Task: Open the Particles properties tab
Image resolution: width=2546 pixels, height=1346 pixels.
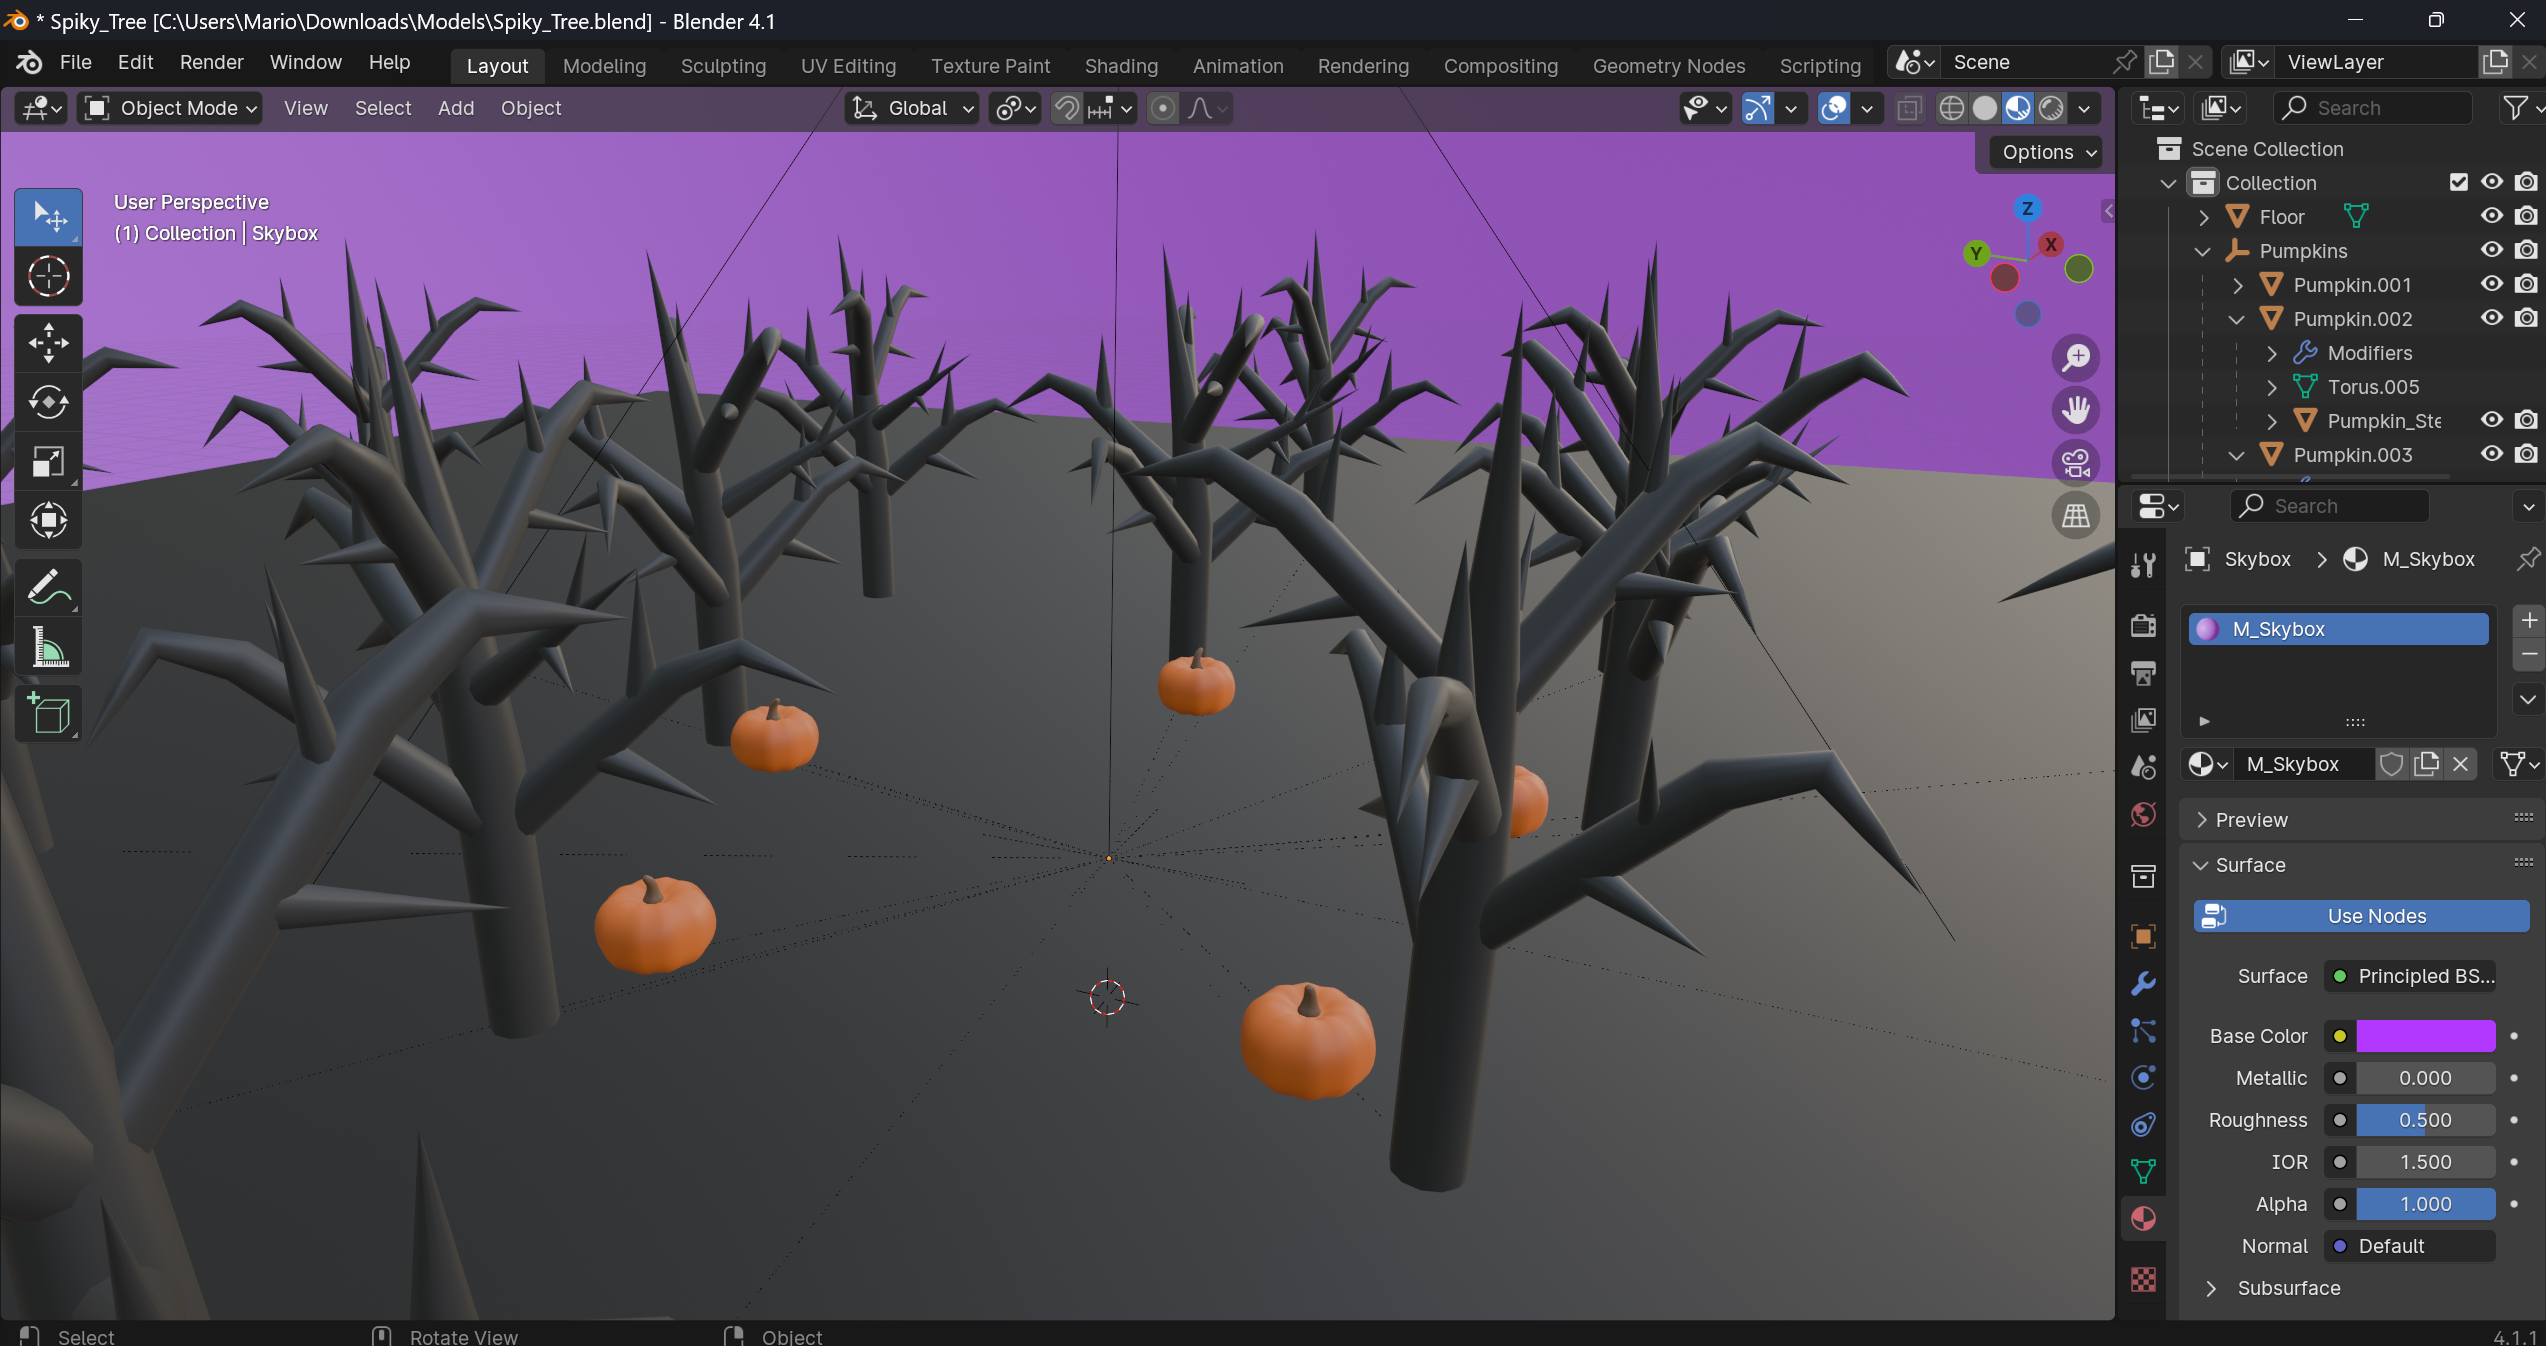Action: [2143, 1030]
